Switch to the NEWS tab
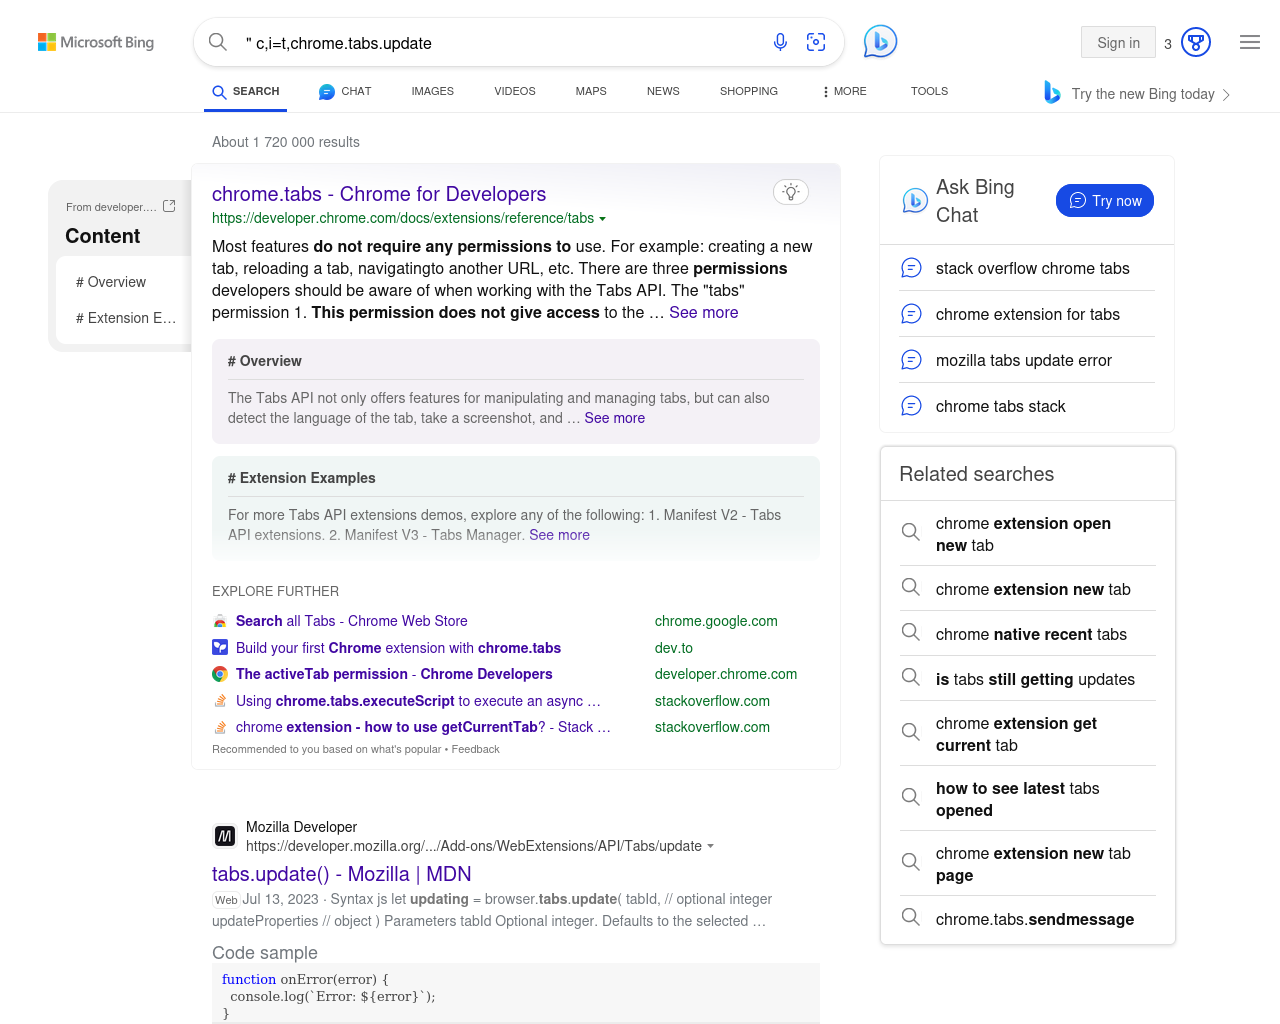The image size is (1280, 1024). [663, 91]
